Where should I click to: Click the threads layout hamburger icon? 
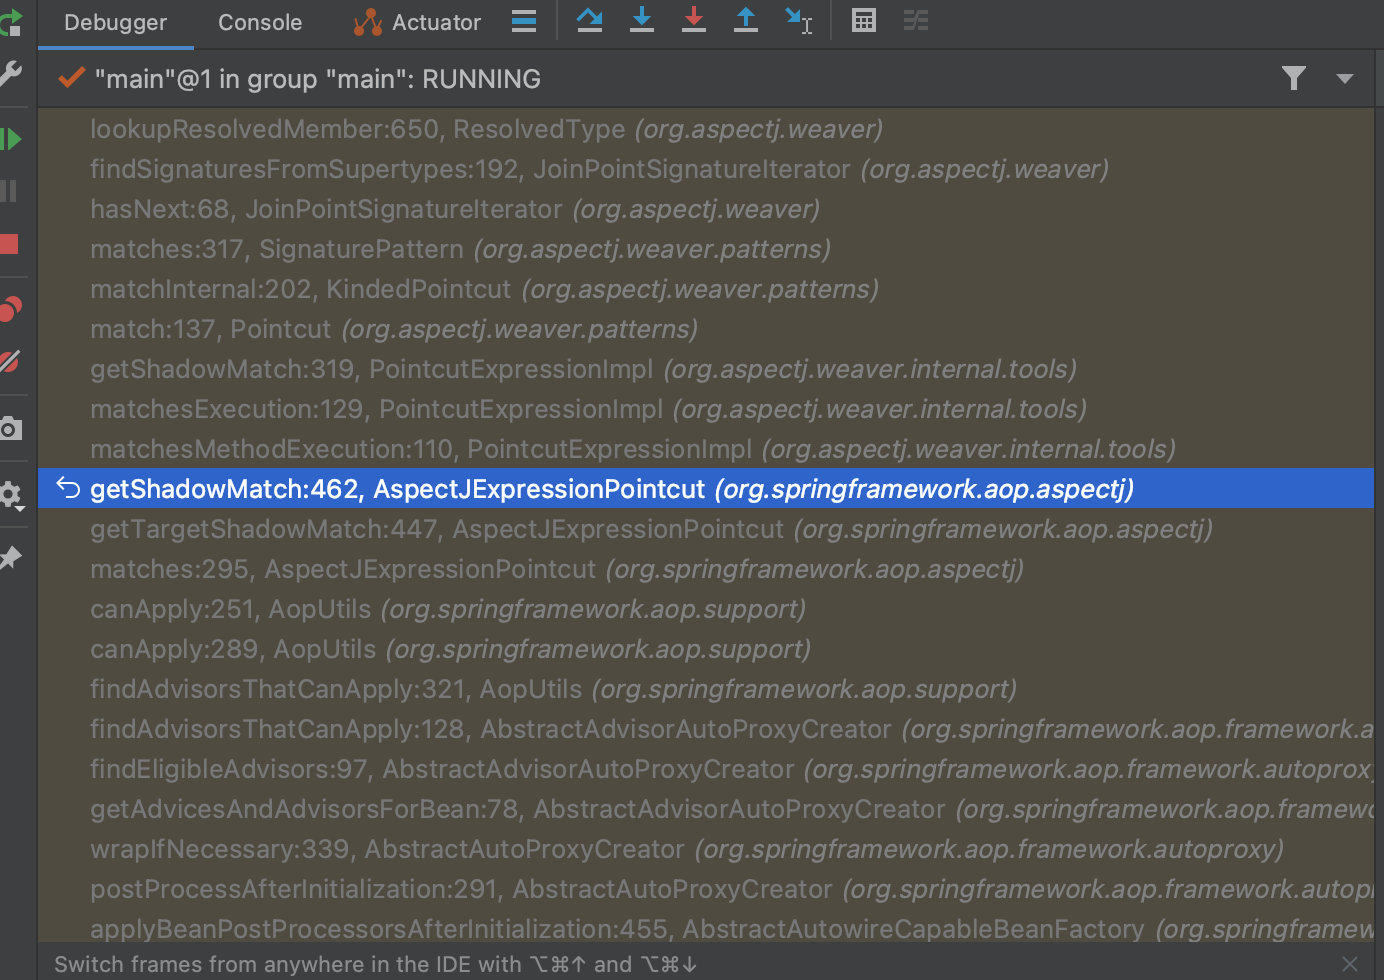(524, 21)
